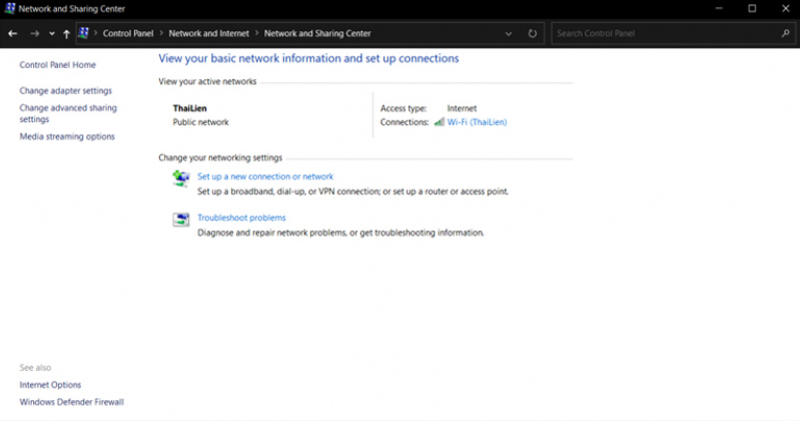The image size is (800, 424).
Task: Expand the address bar history dropdown
Action: 510,33
